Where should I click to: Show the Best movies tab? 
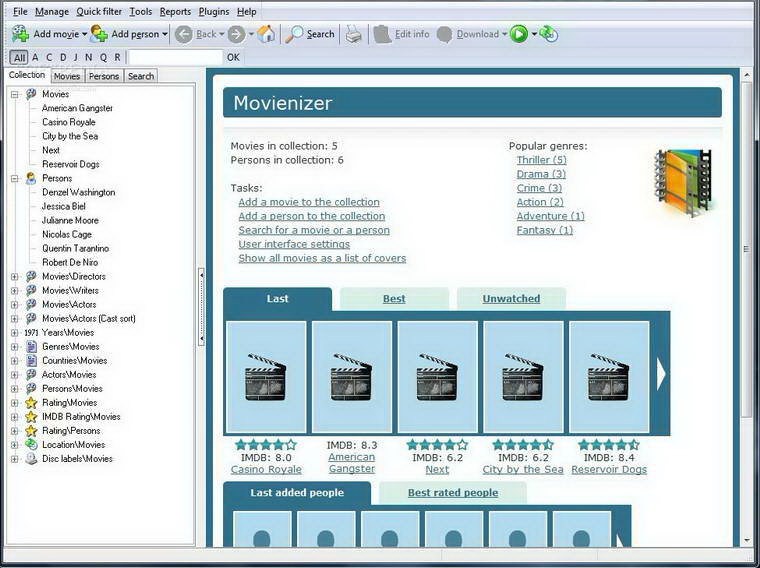[394, 299]
